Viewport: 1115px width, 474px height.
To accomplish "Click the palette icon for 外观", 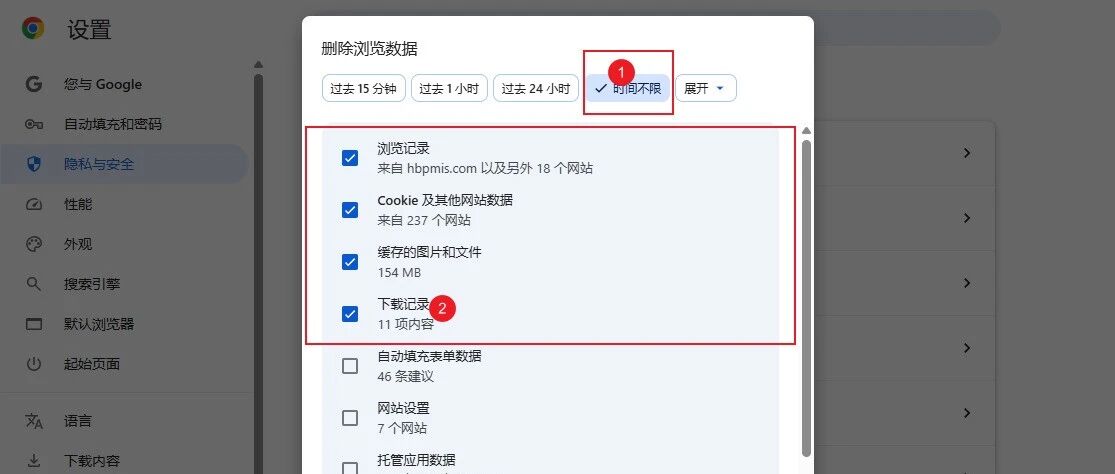I will pos(33,244).
